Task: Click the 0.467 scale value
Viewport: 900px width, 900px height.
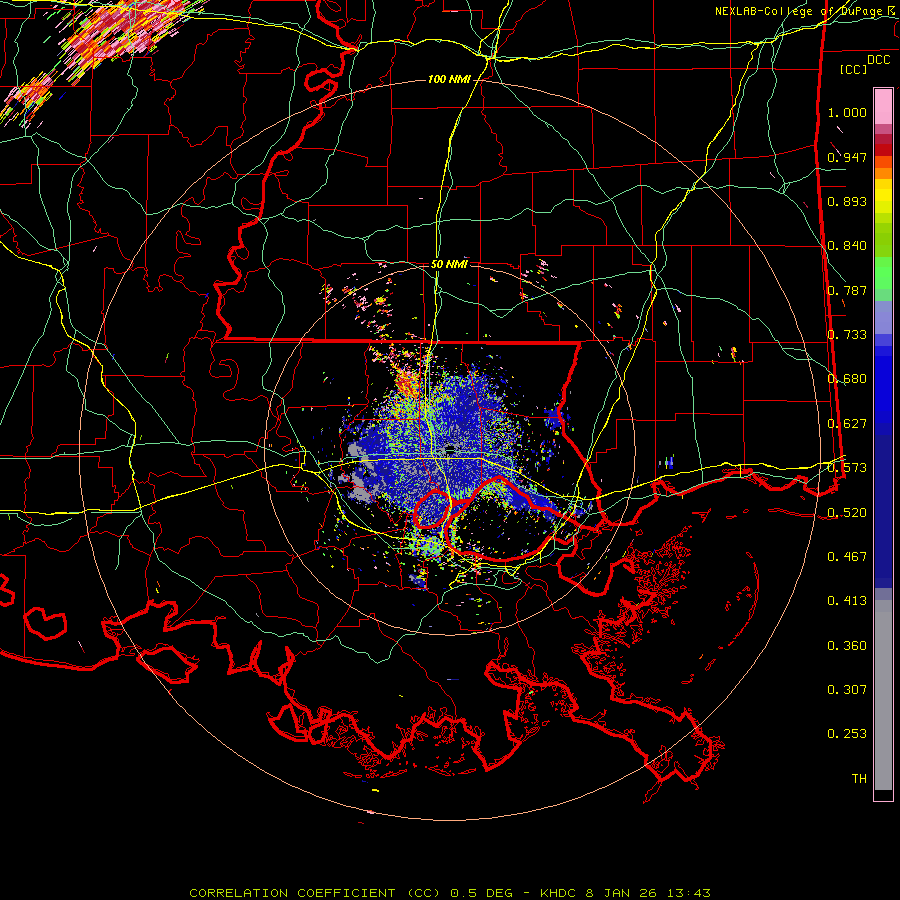Action: [x=847, y=557]
